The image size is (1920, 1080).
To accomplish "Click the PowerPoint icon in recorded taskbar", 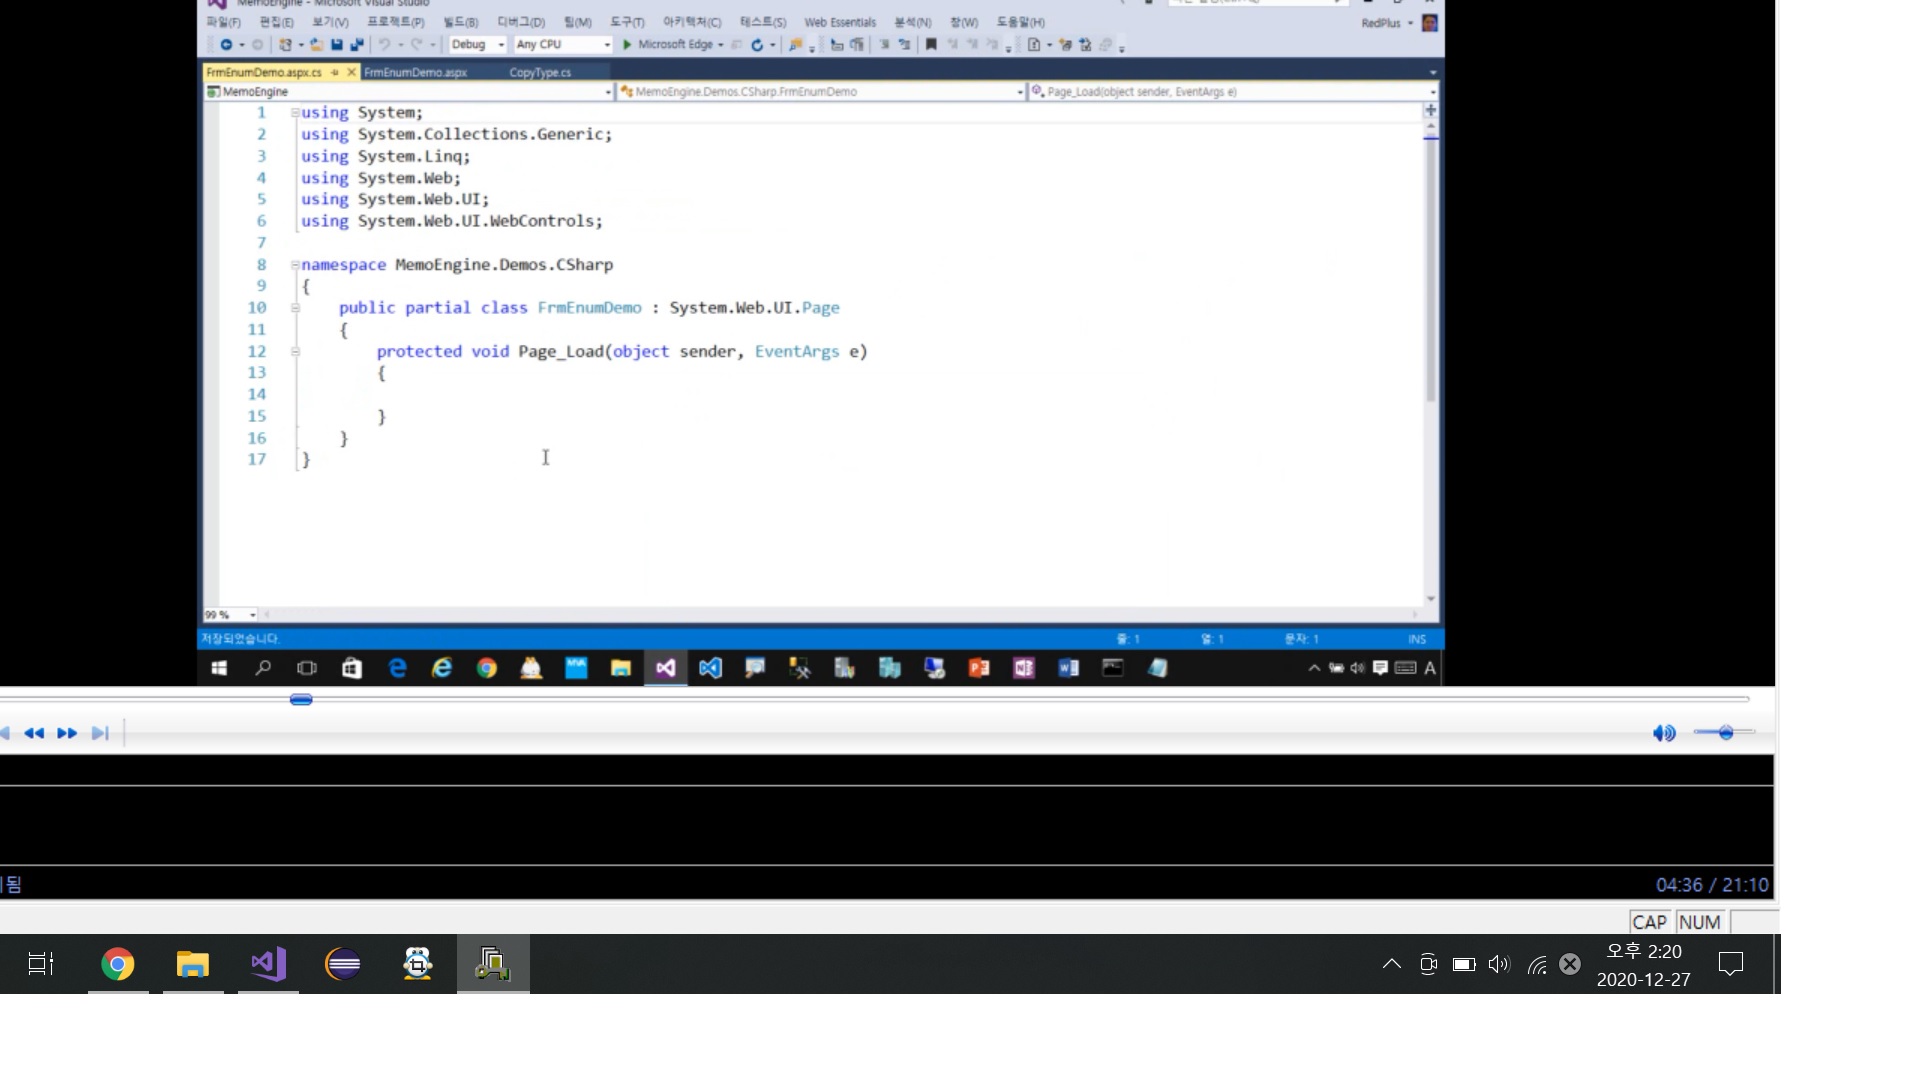I will coord(979,668).
